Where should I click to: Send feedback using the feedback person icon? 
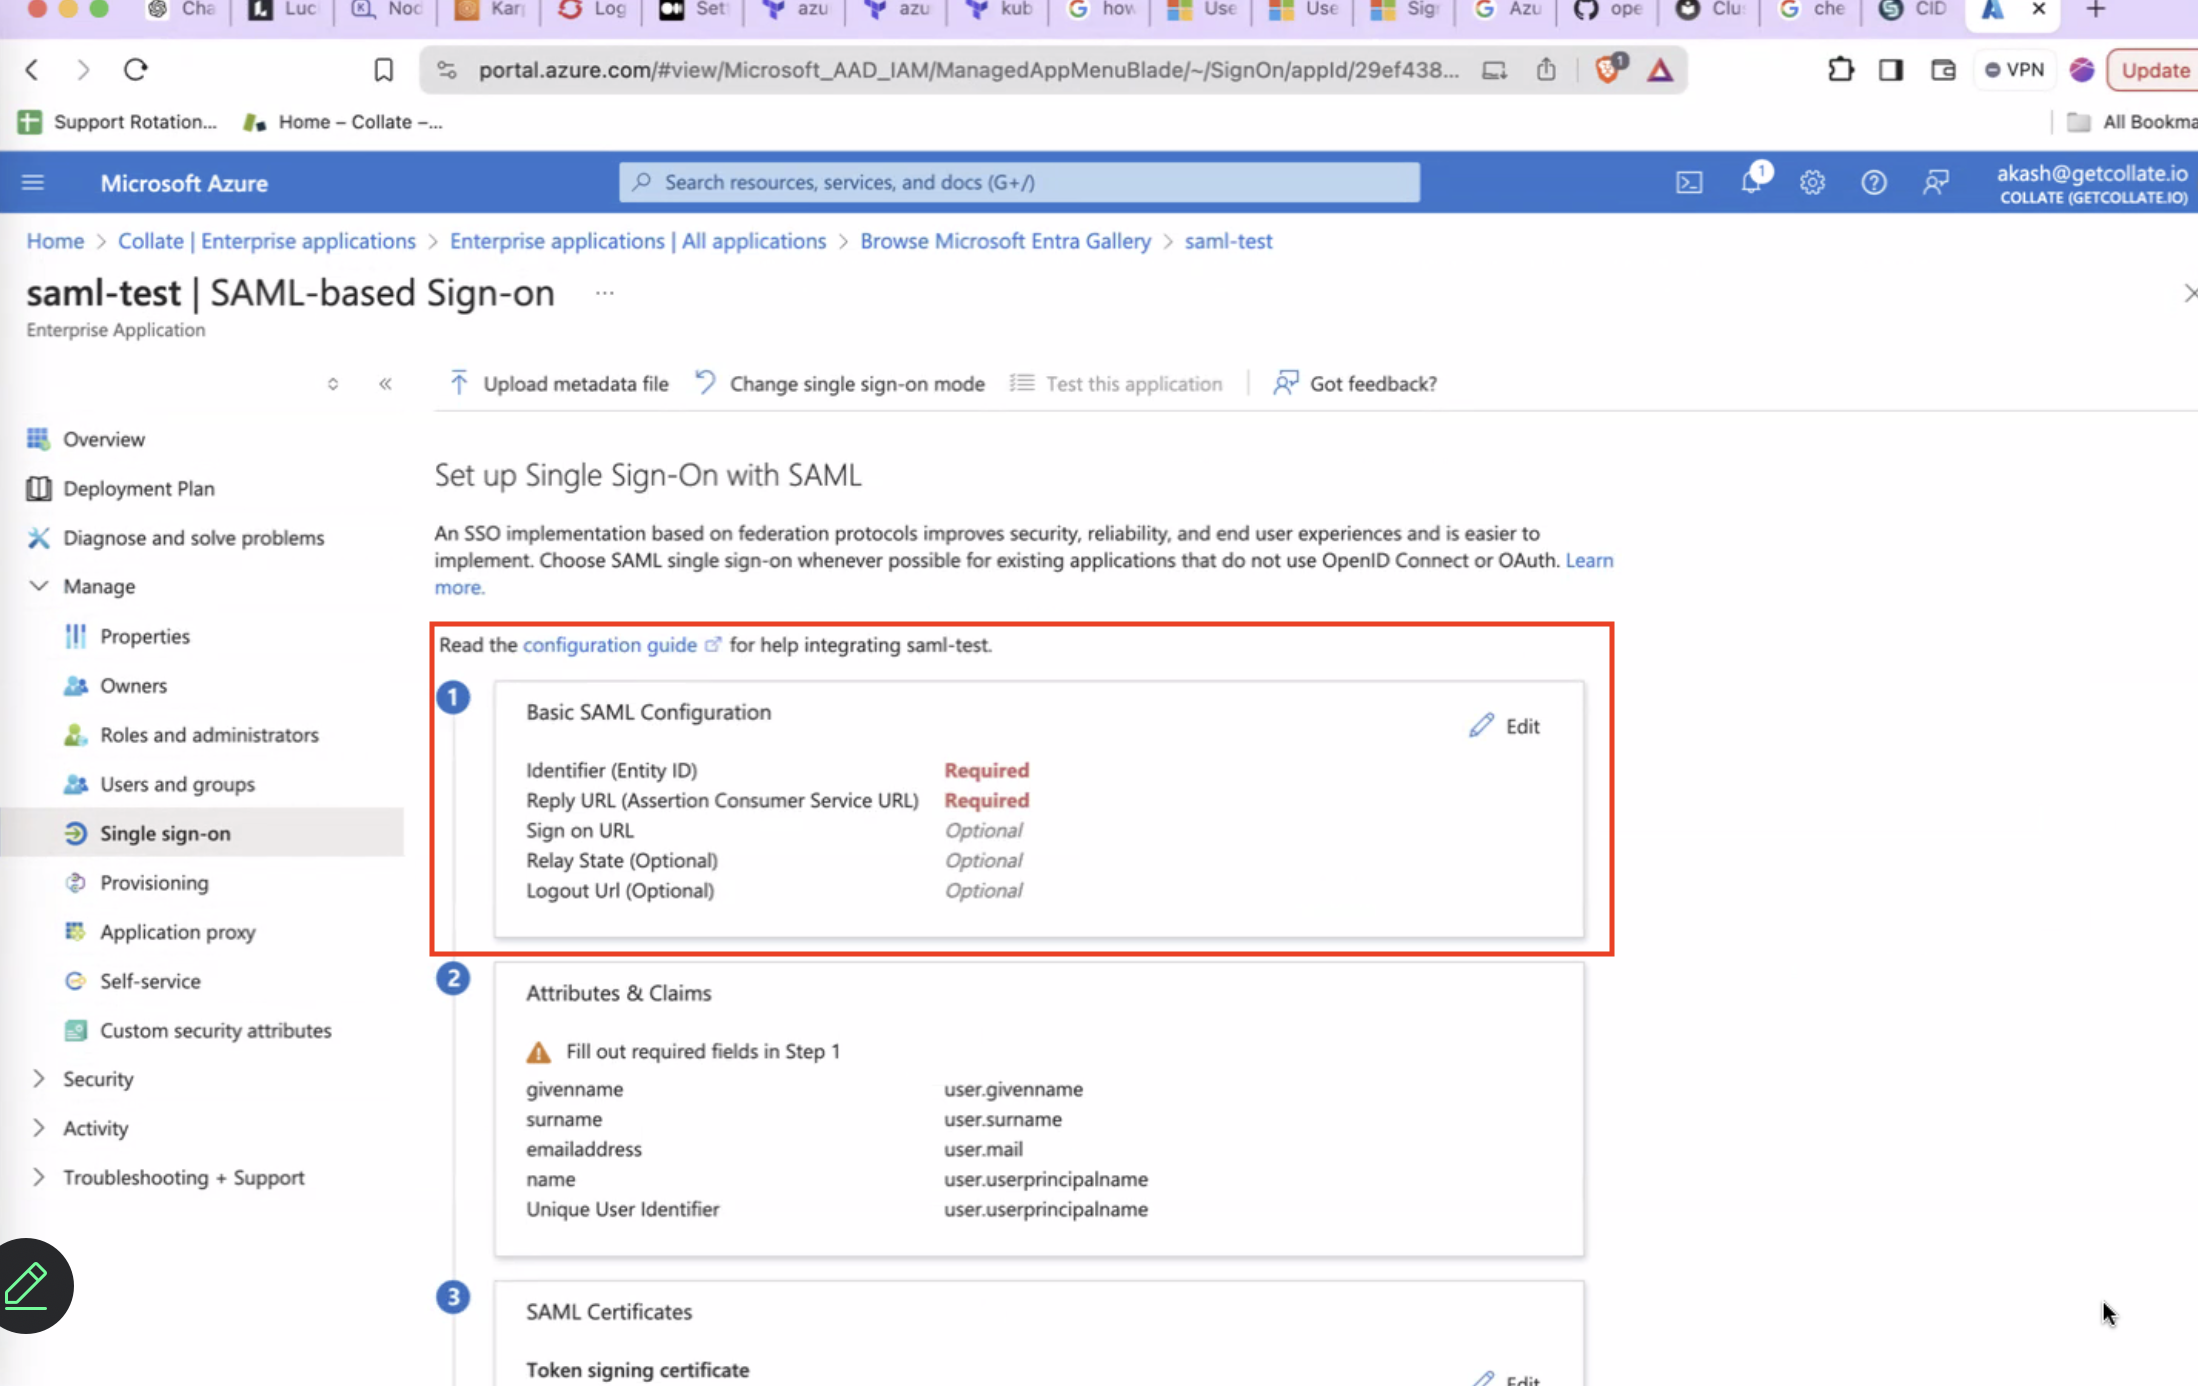pyautogui.click(x=1936, y=182)
